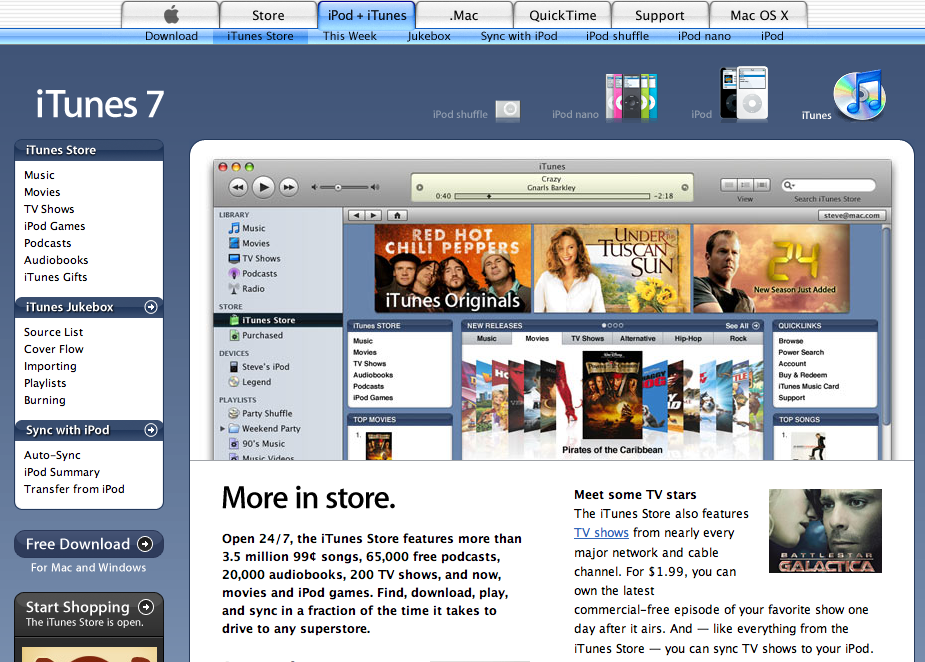The width and height of the screenshot is (925, 662).
Task: Click the Purchased icon in iTunes sidebar
Action: tap(234, 335)
